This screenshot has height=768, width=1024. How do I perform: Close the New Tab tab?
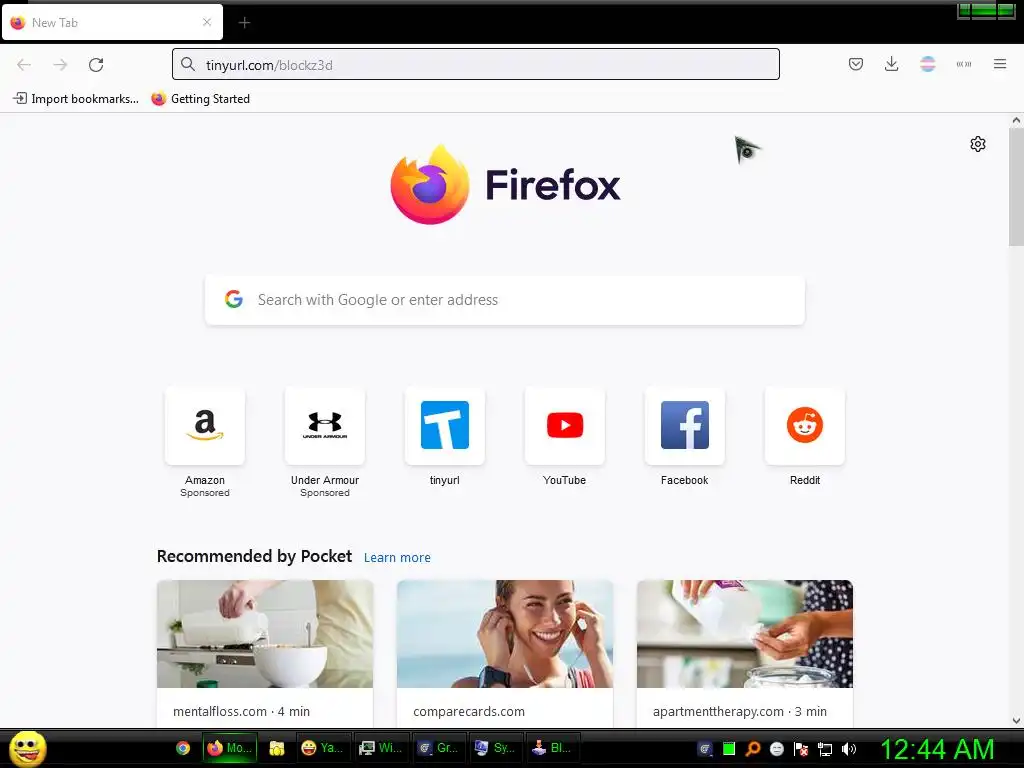tap(207, 22)
